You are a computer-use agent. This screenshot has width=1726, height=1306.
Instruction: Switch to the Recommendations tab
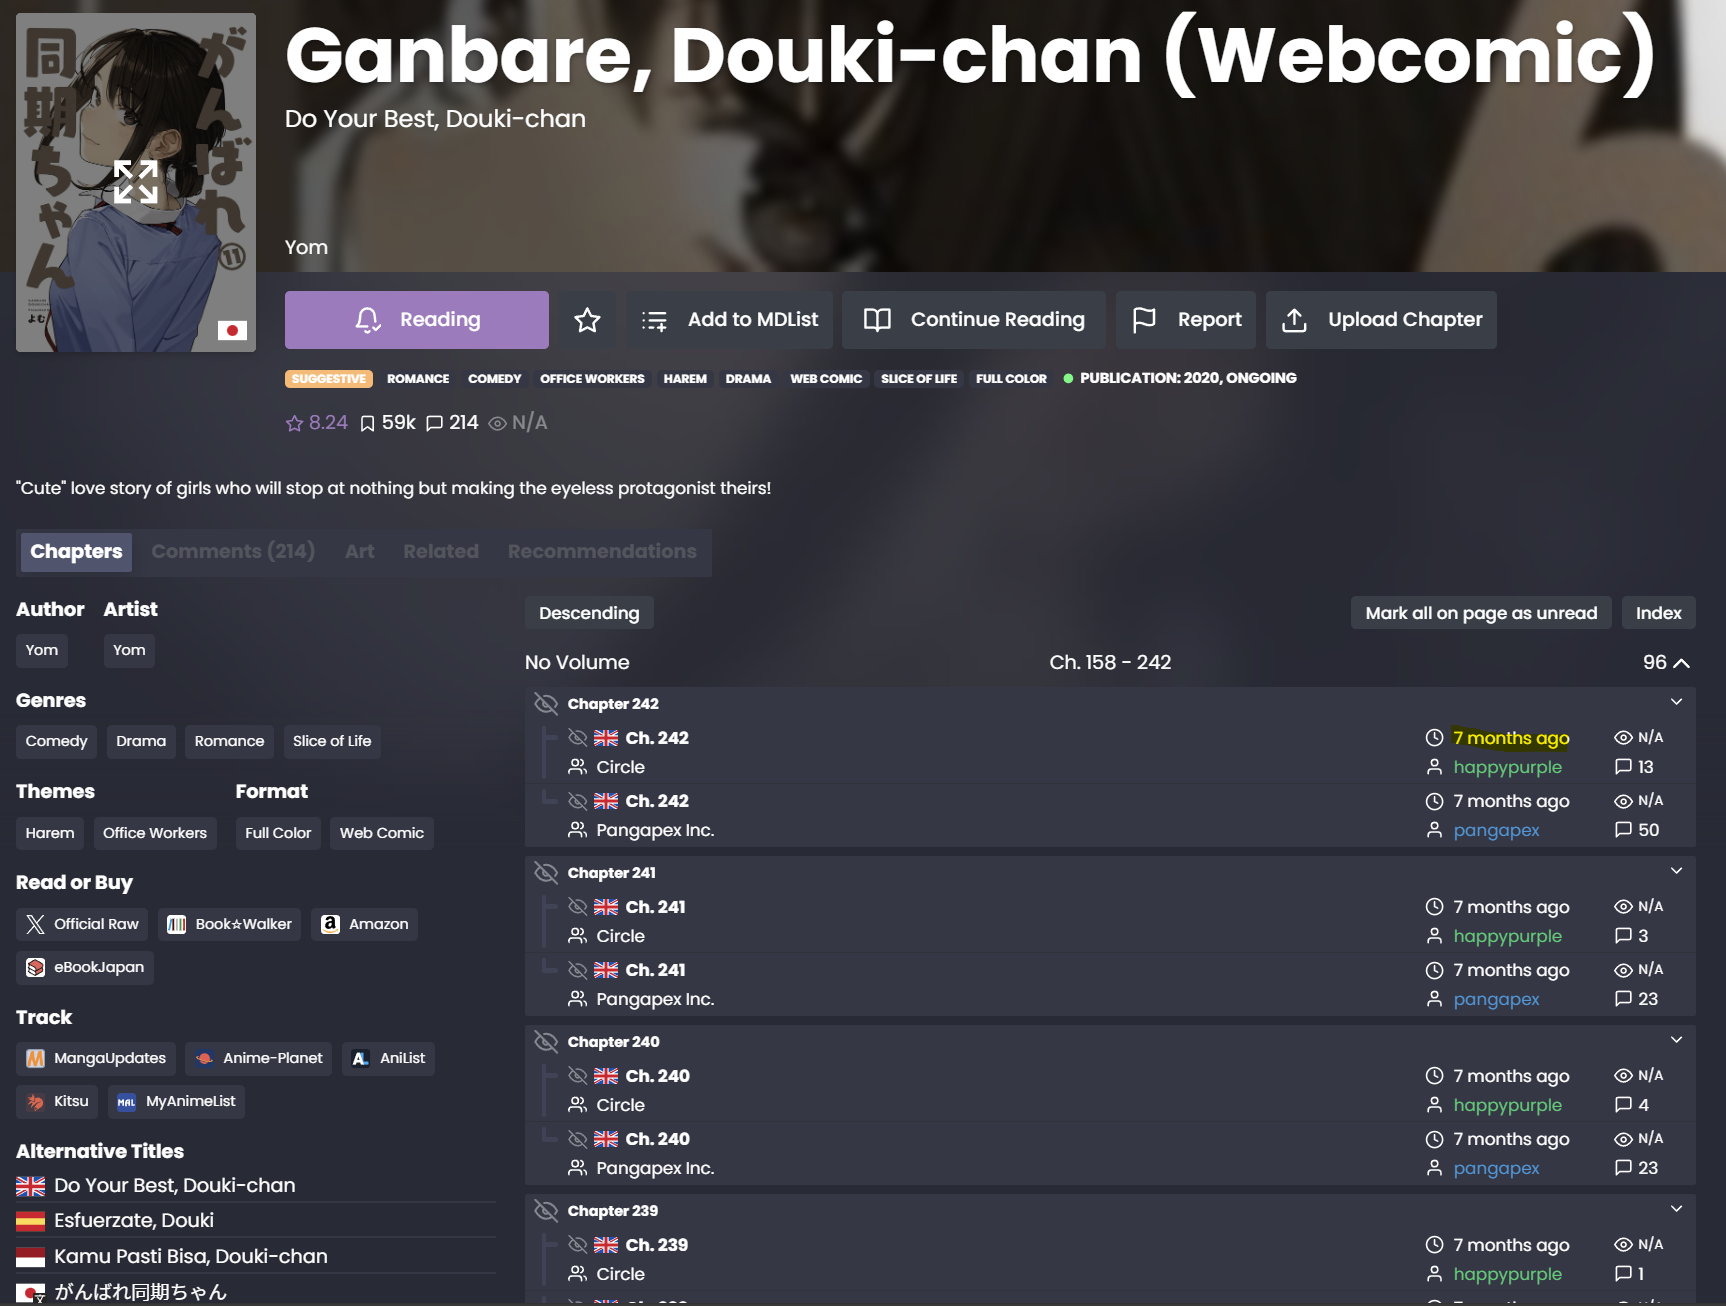[602, 551]
